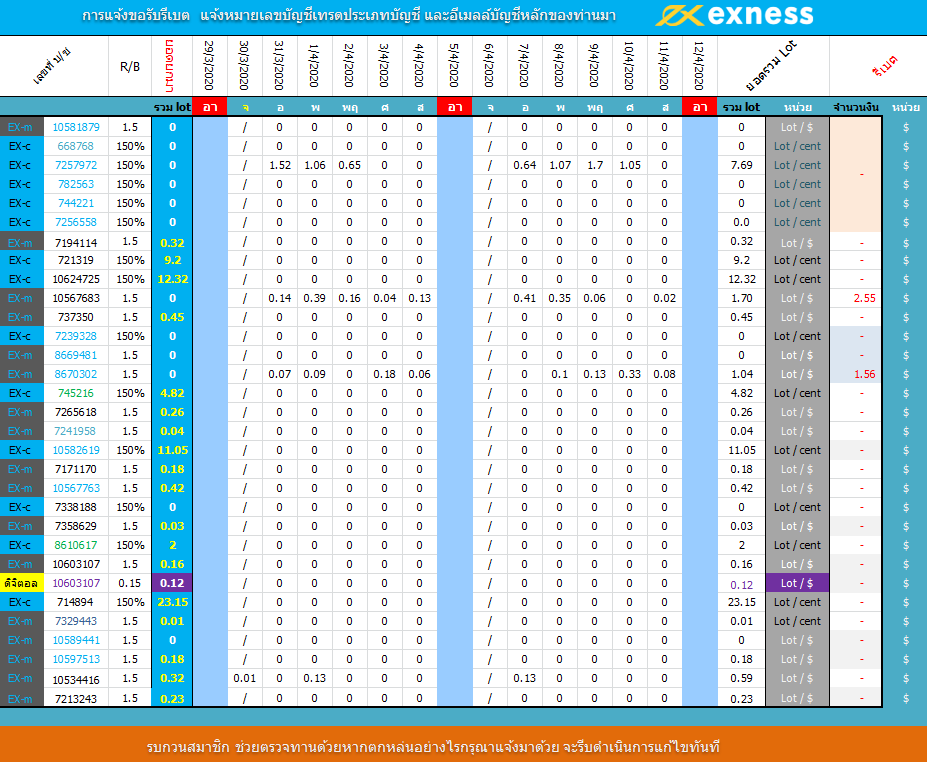This screenshot has height=762, width=927.
Task: Select account number 7171170
Action: [76, 469]
